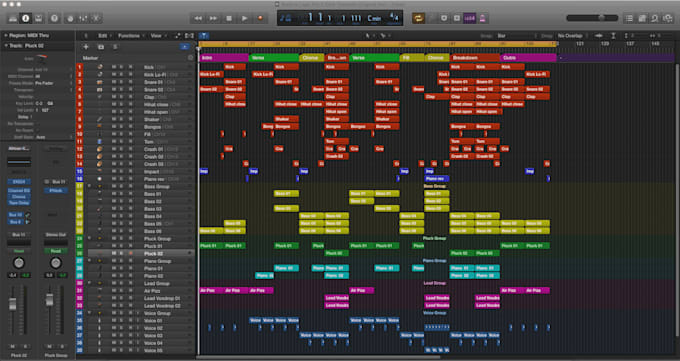Open the Note Pads button

click(642, 18)
